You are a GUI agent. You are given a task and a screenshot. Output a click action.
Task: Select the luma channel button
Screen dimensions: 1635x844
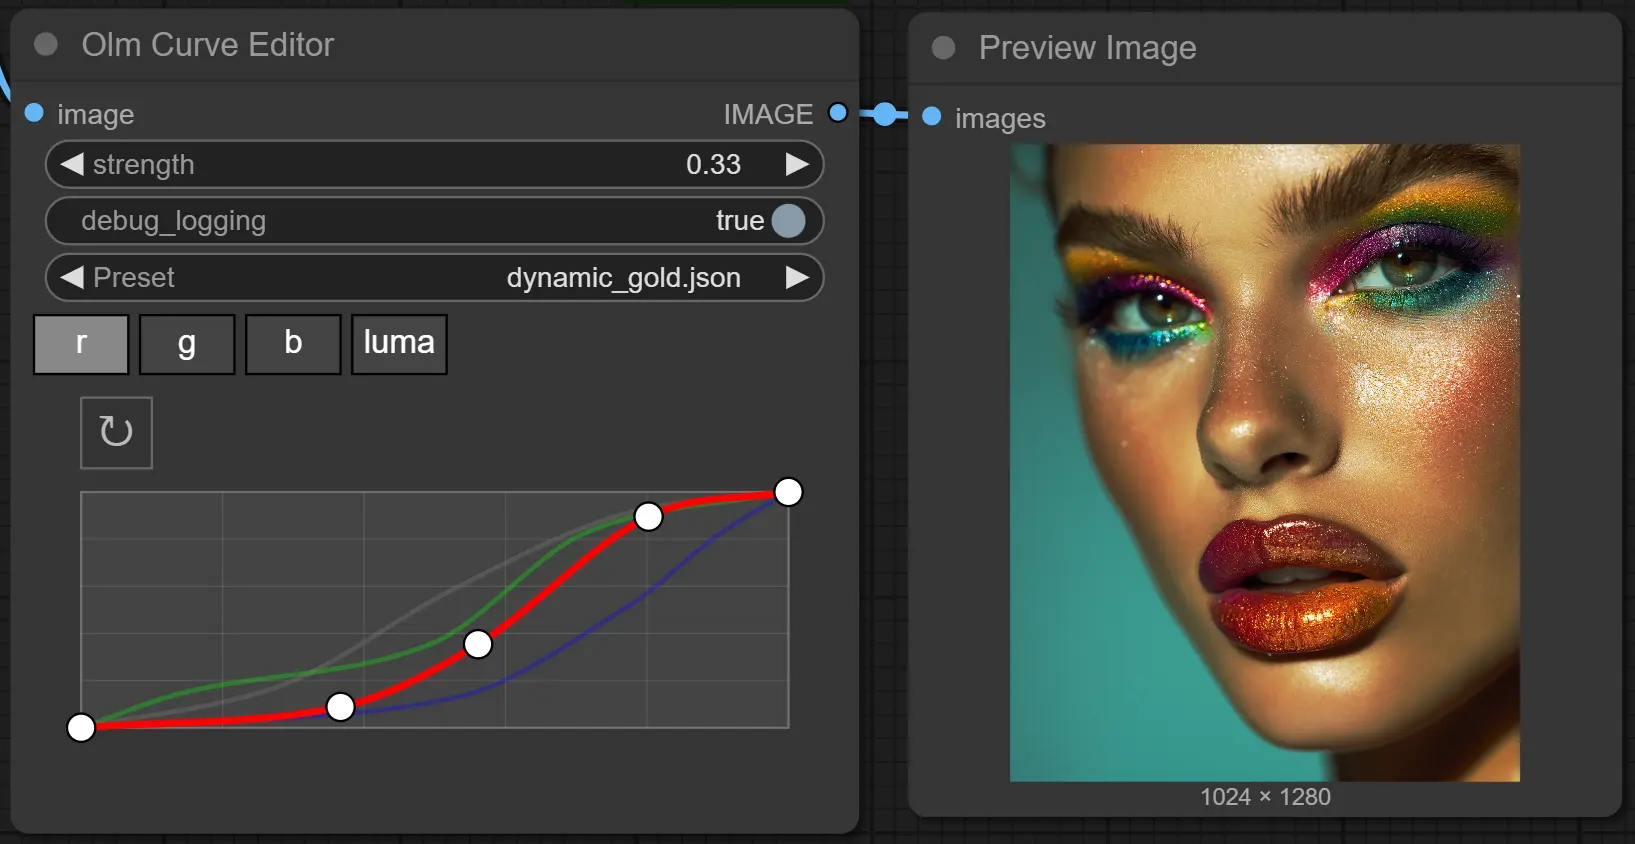[399, 344]
